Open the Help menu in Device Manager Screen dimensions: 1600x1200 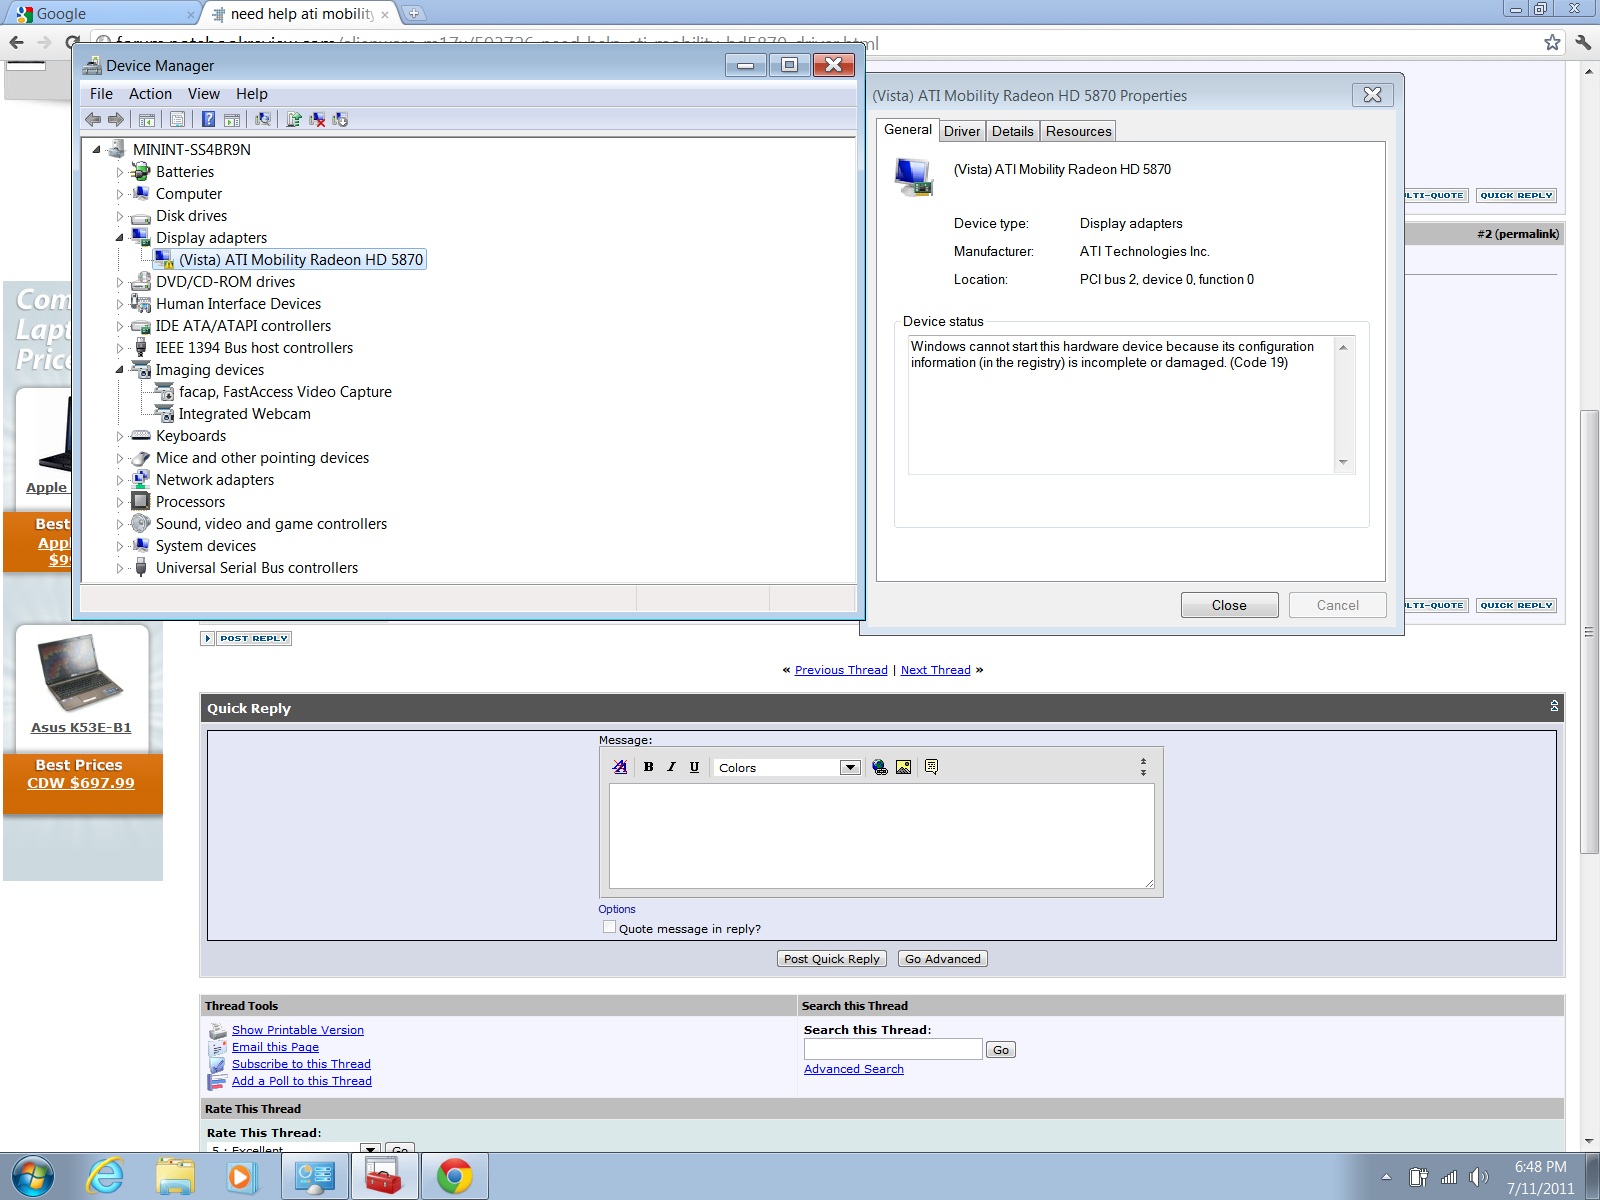click(252, 94)
